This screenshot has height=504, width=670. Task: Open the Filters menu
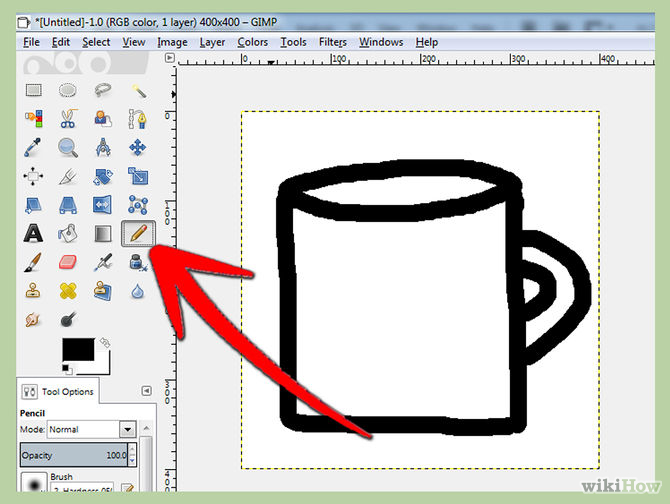click(332, 42)
